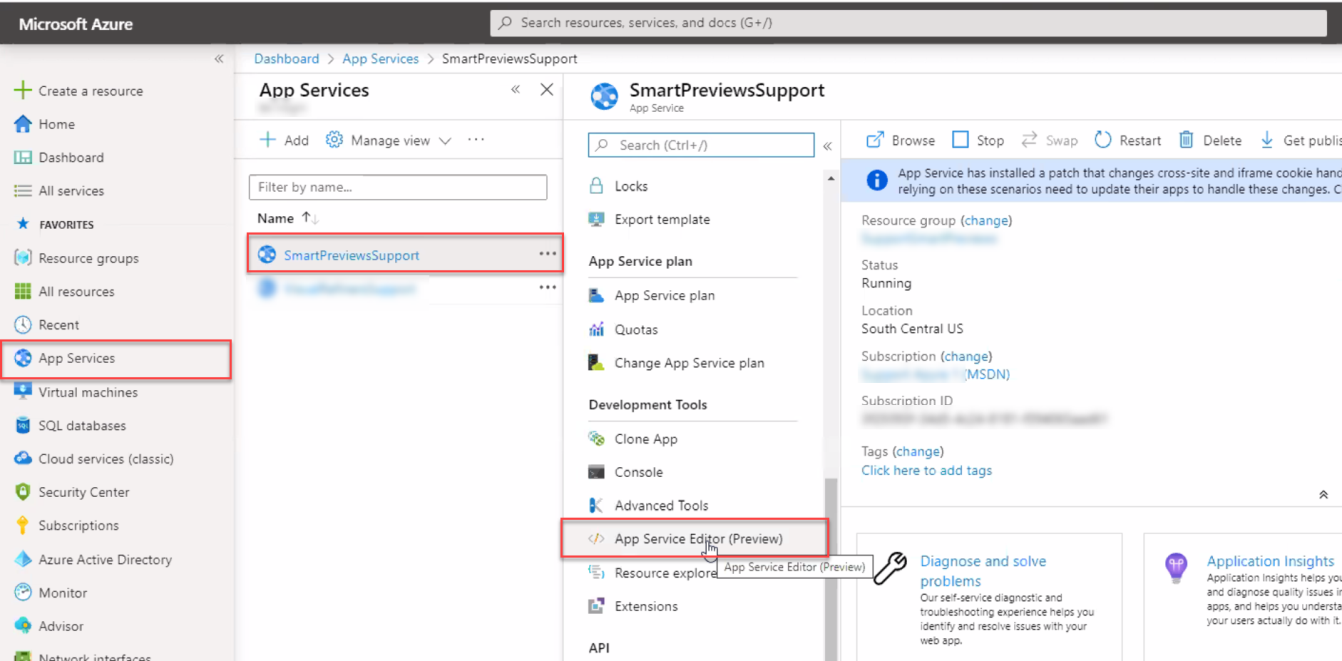Click the Browse toolbar button
1342x661 pixels.
tap(900, 140)
